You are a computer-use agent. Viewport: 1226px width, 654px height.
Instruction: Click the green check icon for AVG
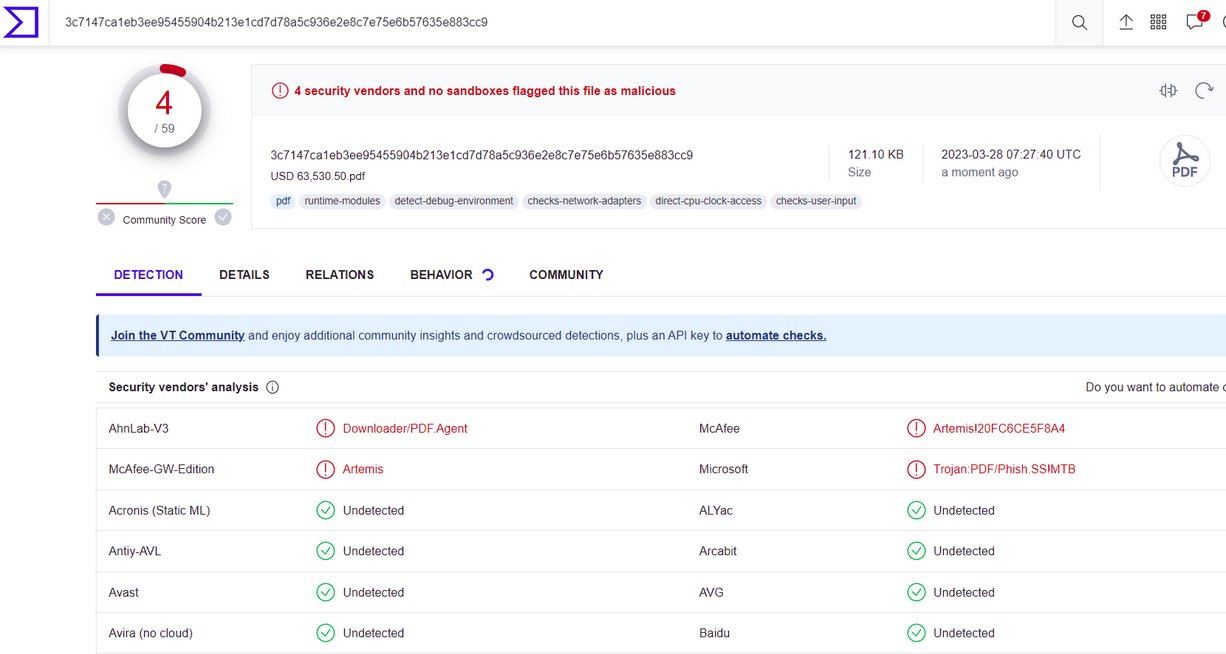916,592
